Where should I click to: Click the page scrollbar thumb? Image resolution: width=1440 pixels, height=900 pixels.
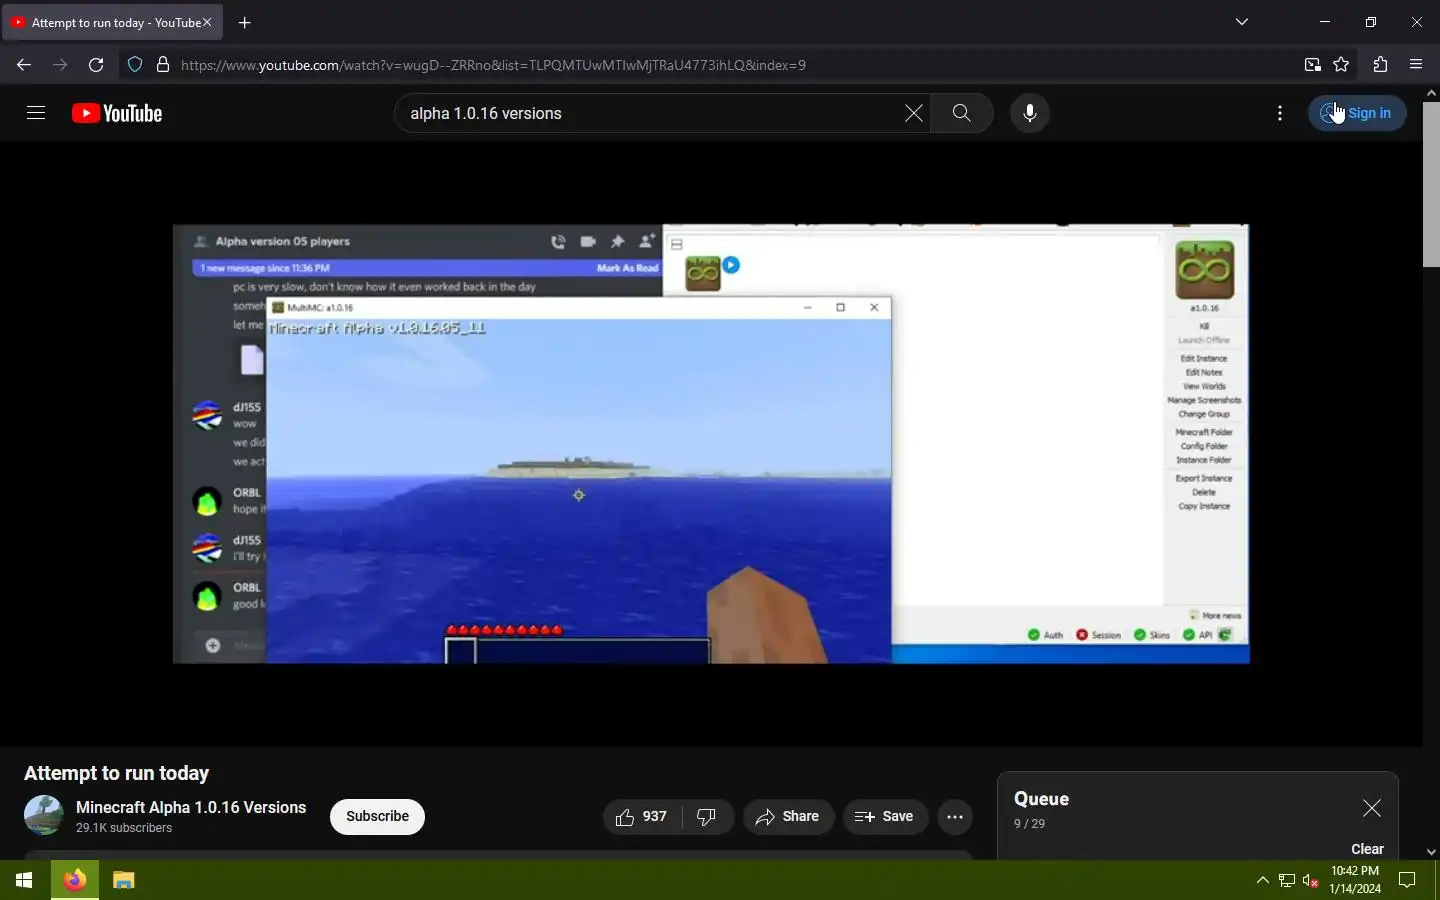[1431, 184]
